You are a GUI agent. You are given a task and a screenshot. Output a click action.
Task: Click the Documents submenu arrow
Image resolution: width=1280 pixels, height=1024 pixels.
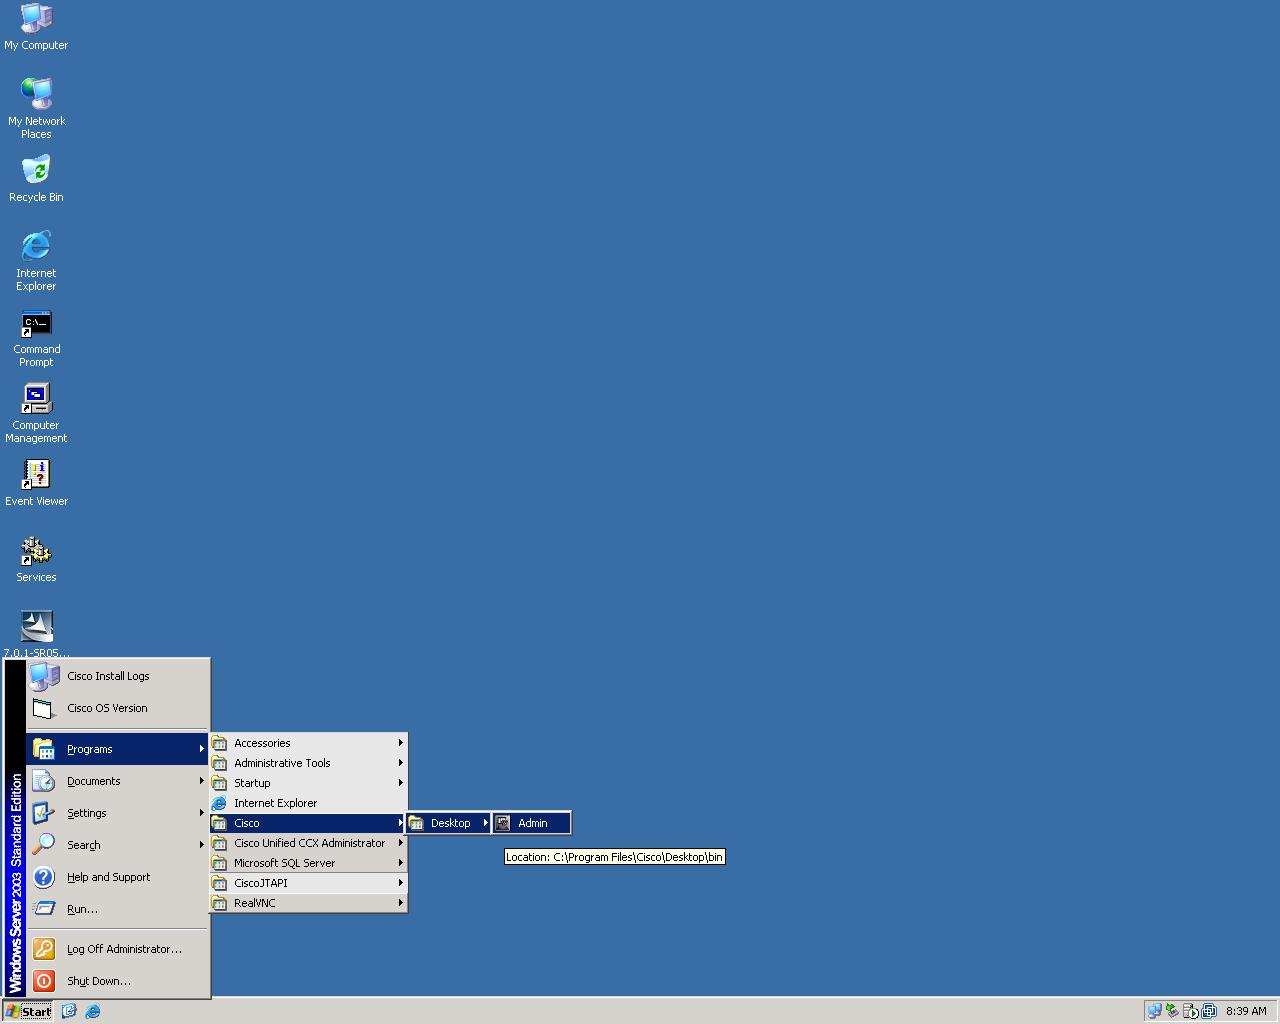tap(201, 781)
